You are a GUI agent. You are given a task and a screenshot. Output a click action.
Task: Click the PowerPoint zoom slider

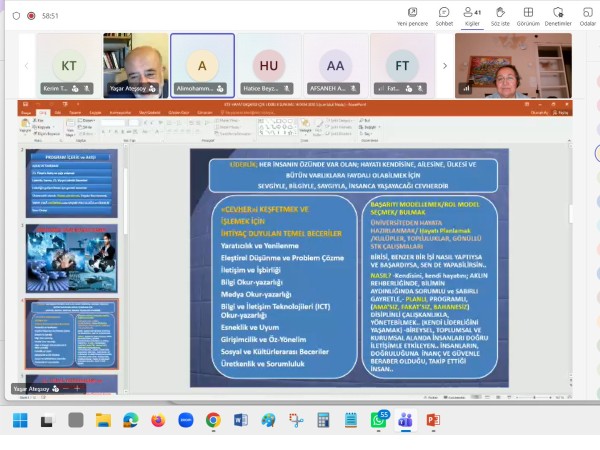(534, 398)
